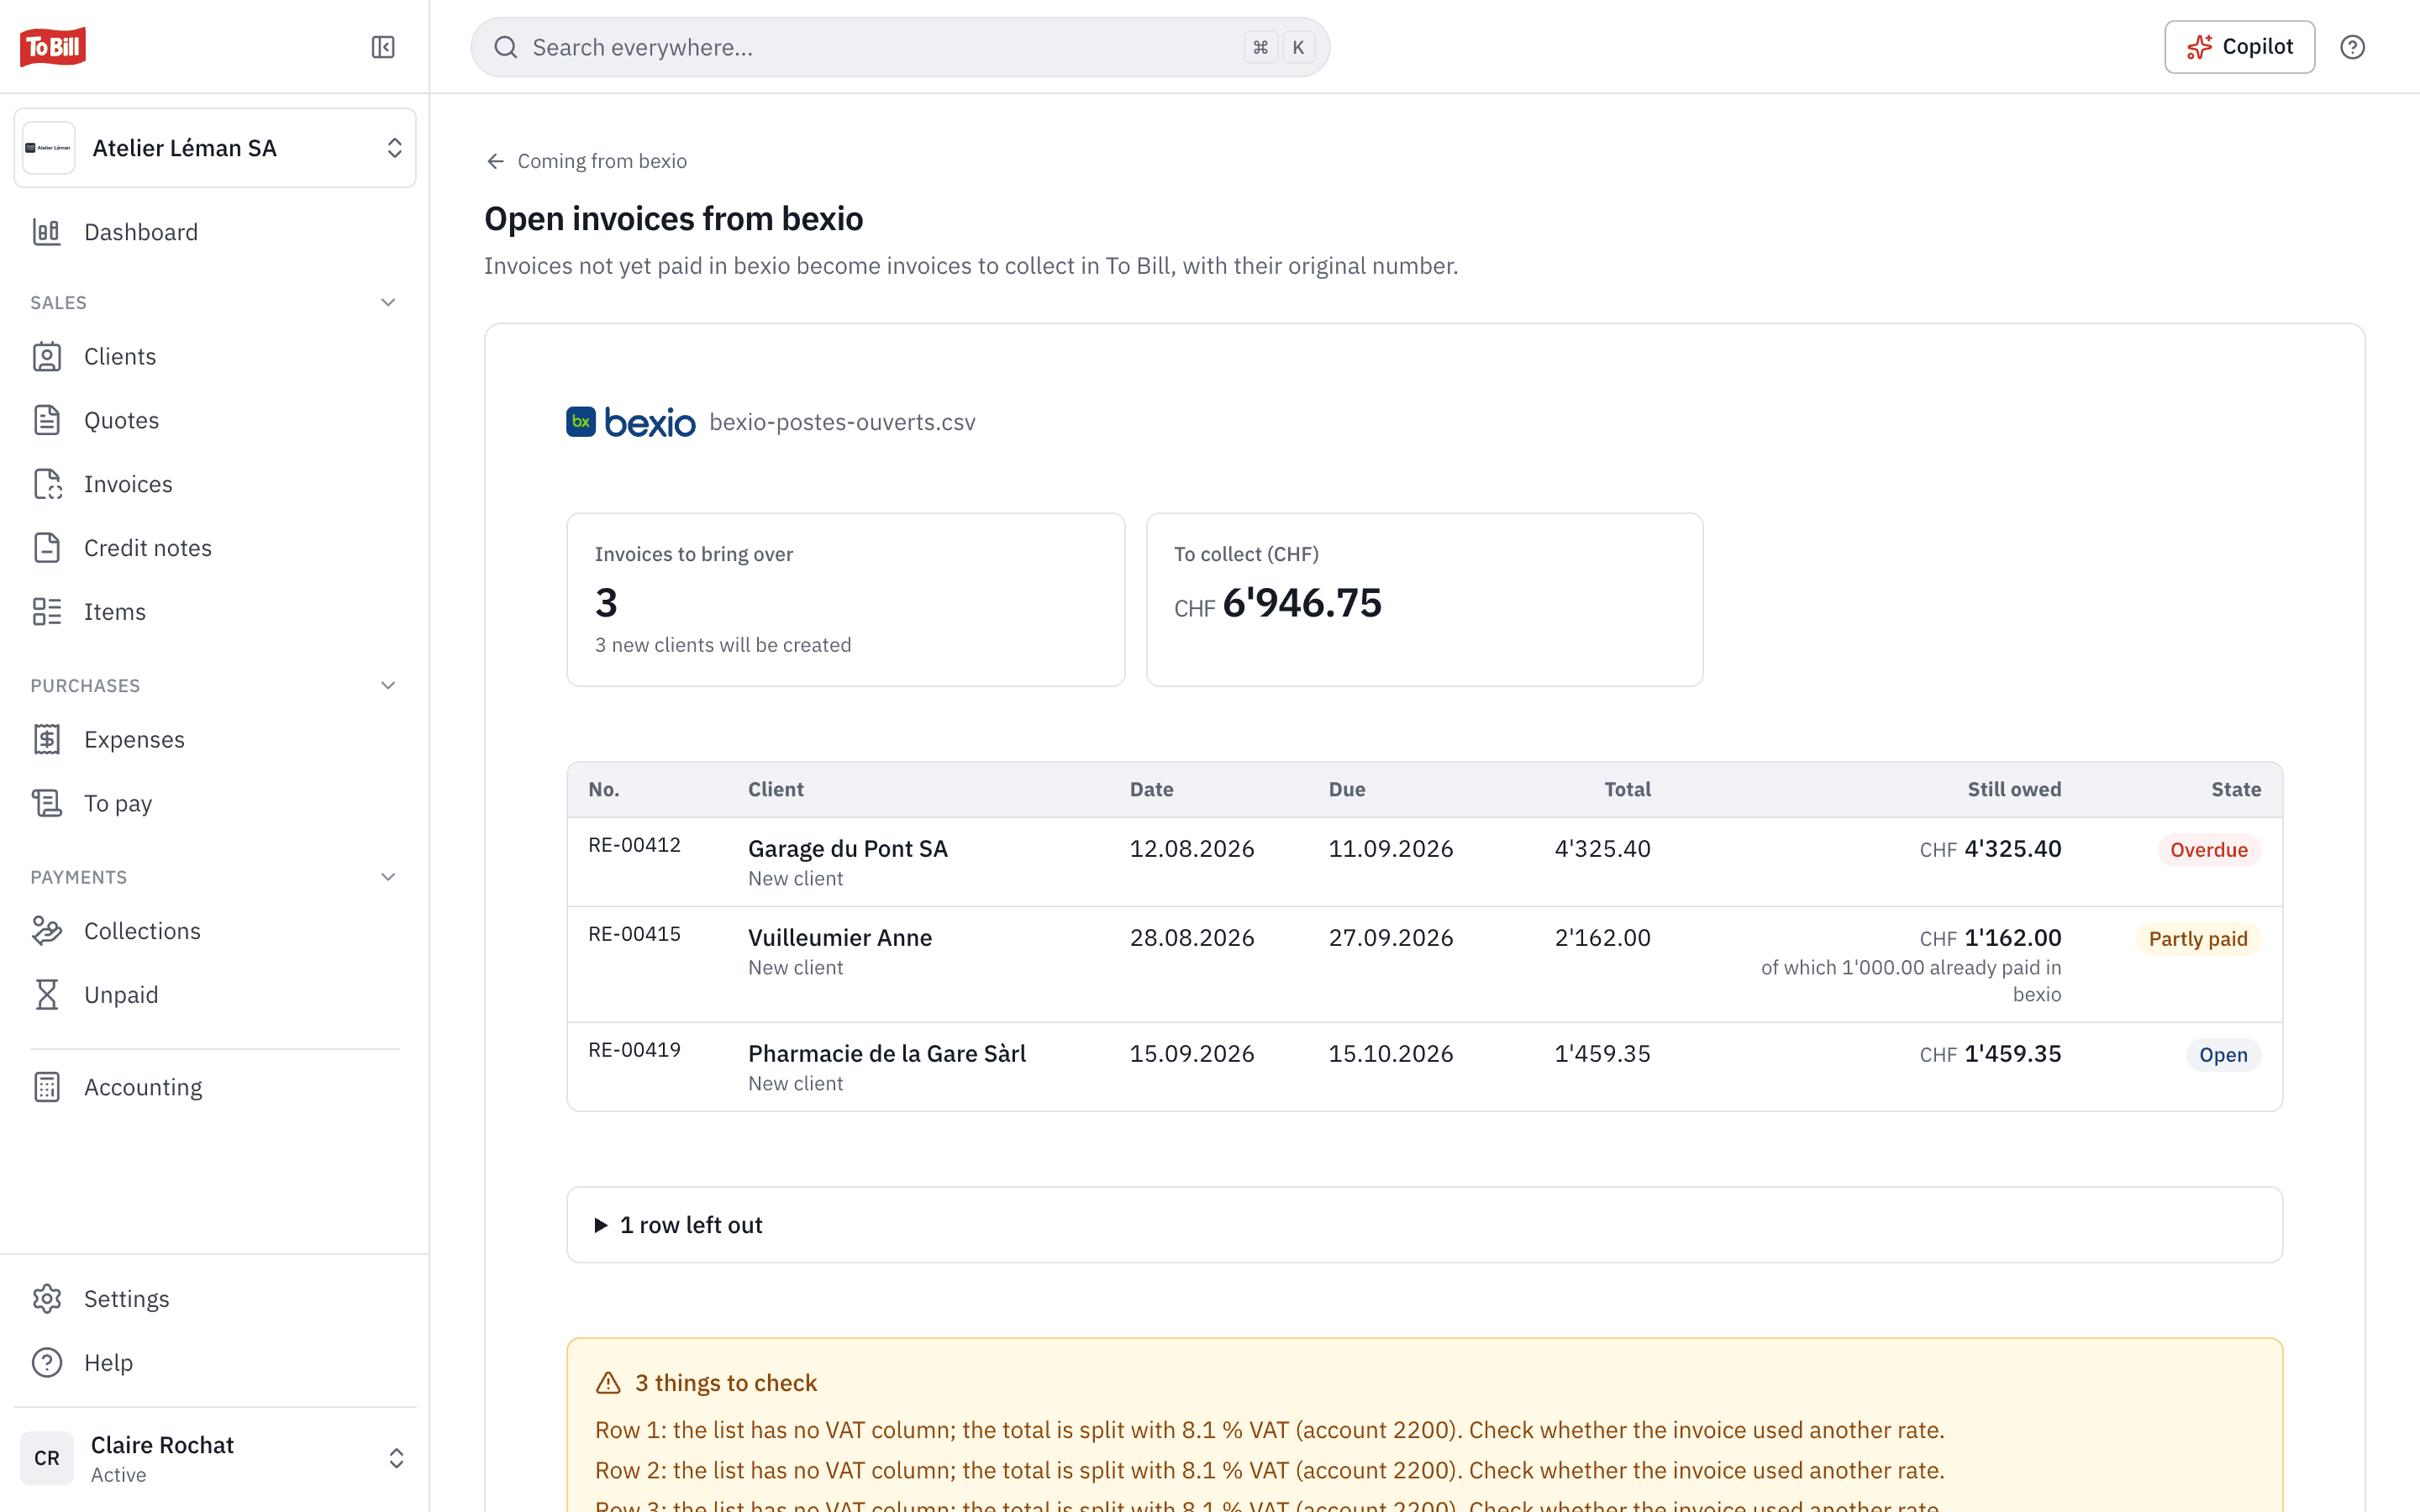
Task: Open the Atelier Léman SA company switcher
Action: click(x=215, y=148)
